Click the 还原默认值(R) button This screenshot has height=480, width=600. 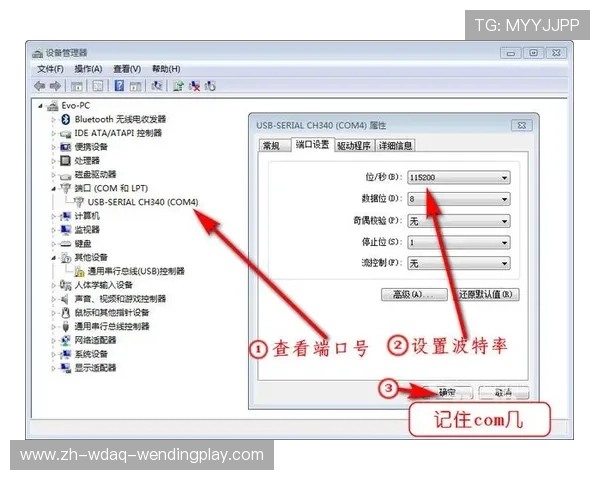point(486,295)
